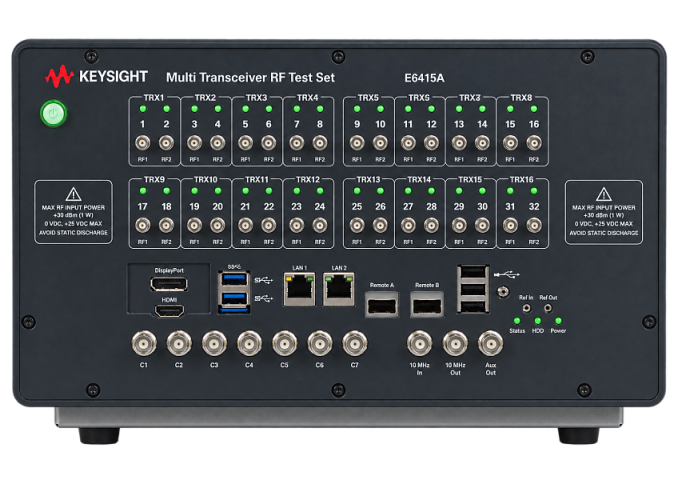Click the right warning triangle icon
678x480 pixels.
604,194
